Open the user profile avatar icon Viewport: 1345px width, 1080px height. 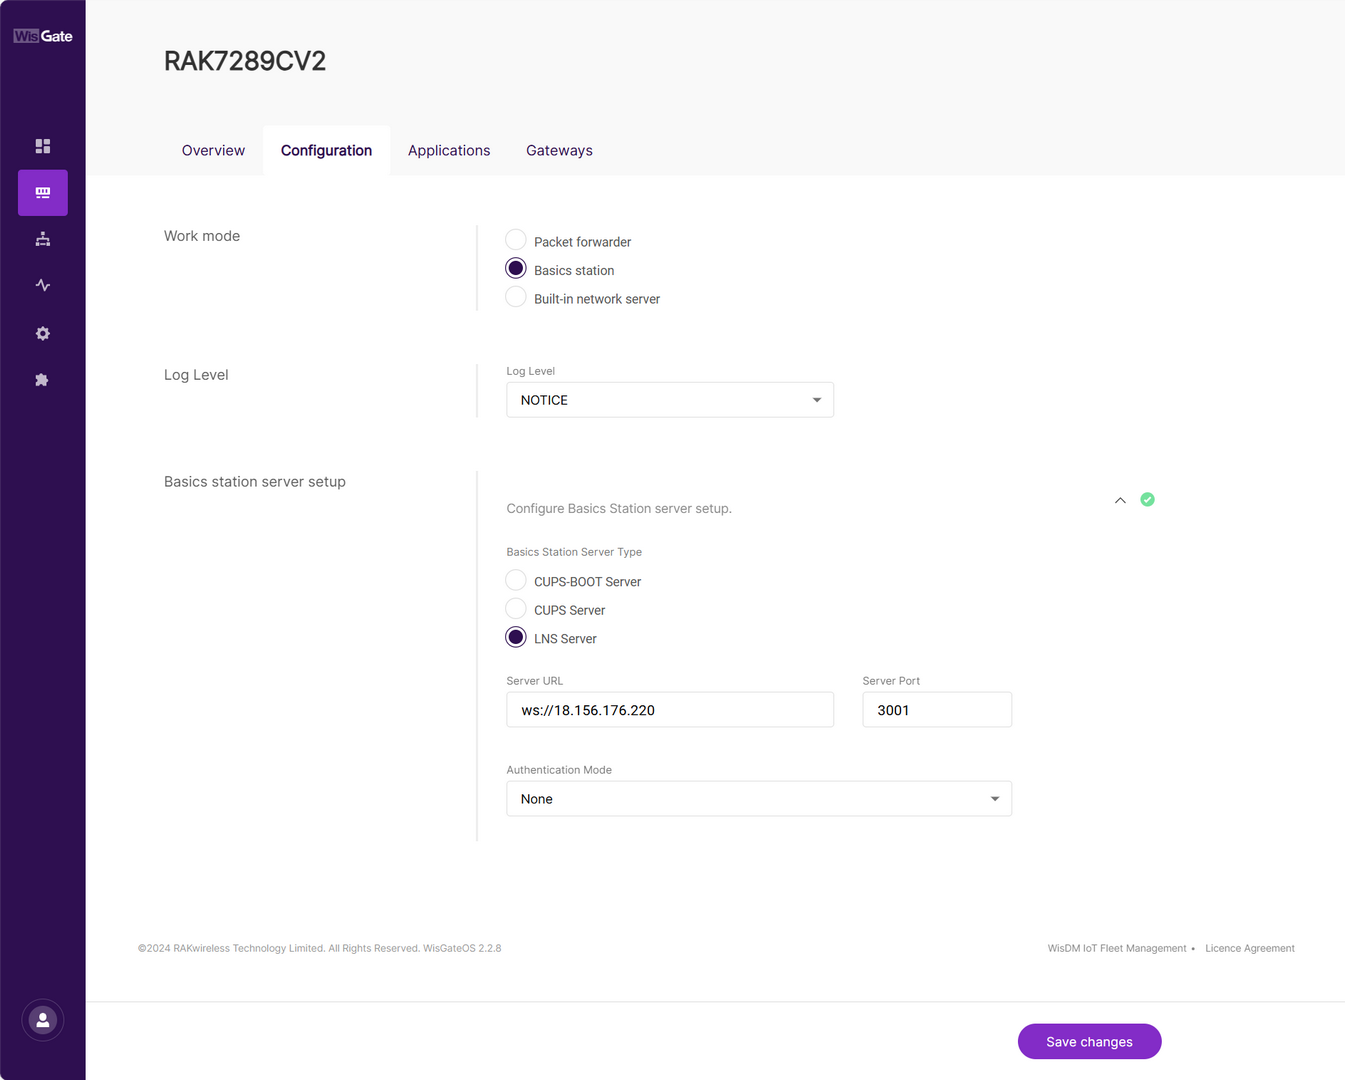pyautogui.click(x=43, y=1020)
